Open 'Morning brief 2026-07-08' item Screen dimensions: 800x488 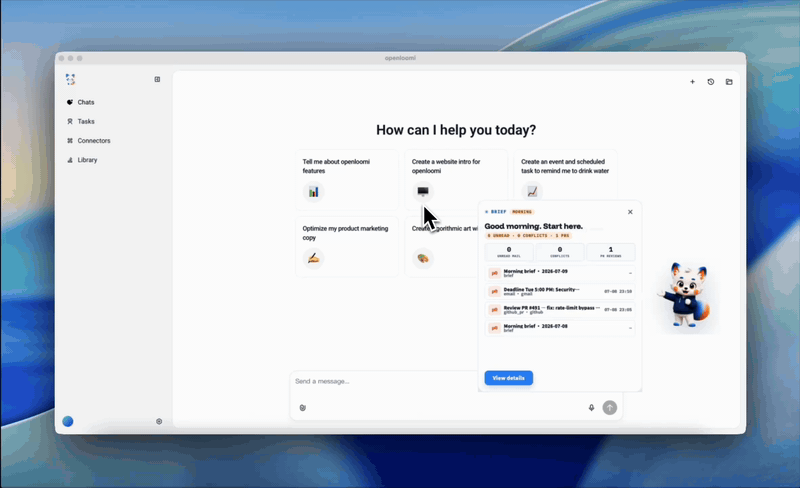[560, 328]
